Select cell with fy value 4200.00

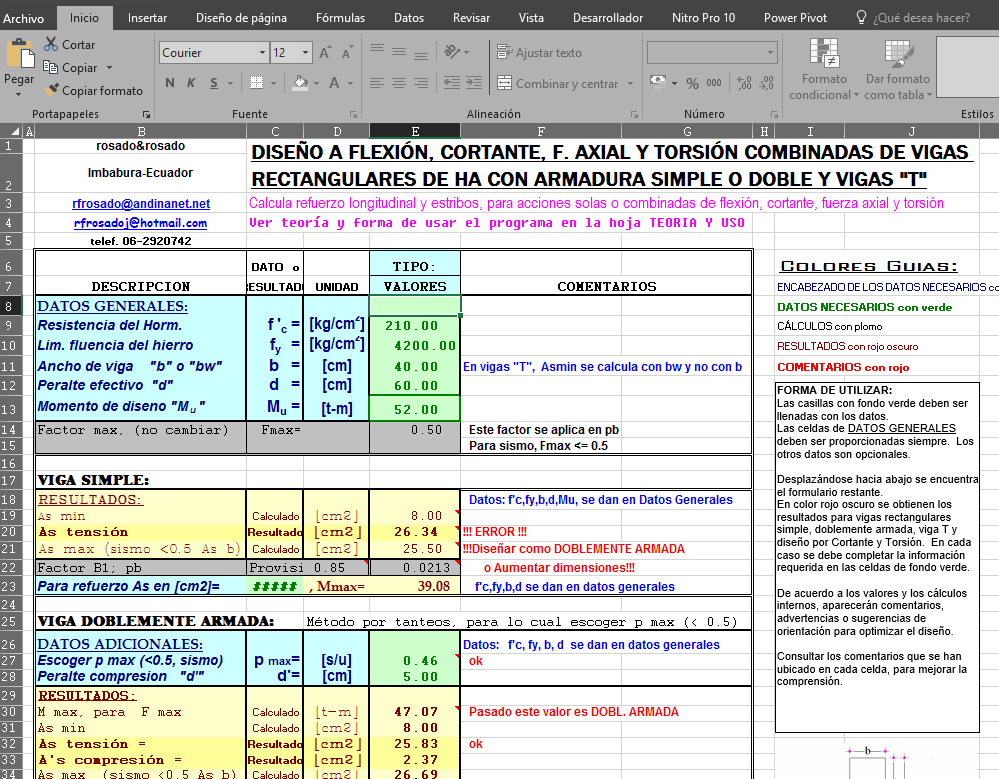tap(415, 345)
